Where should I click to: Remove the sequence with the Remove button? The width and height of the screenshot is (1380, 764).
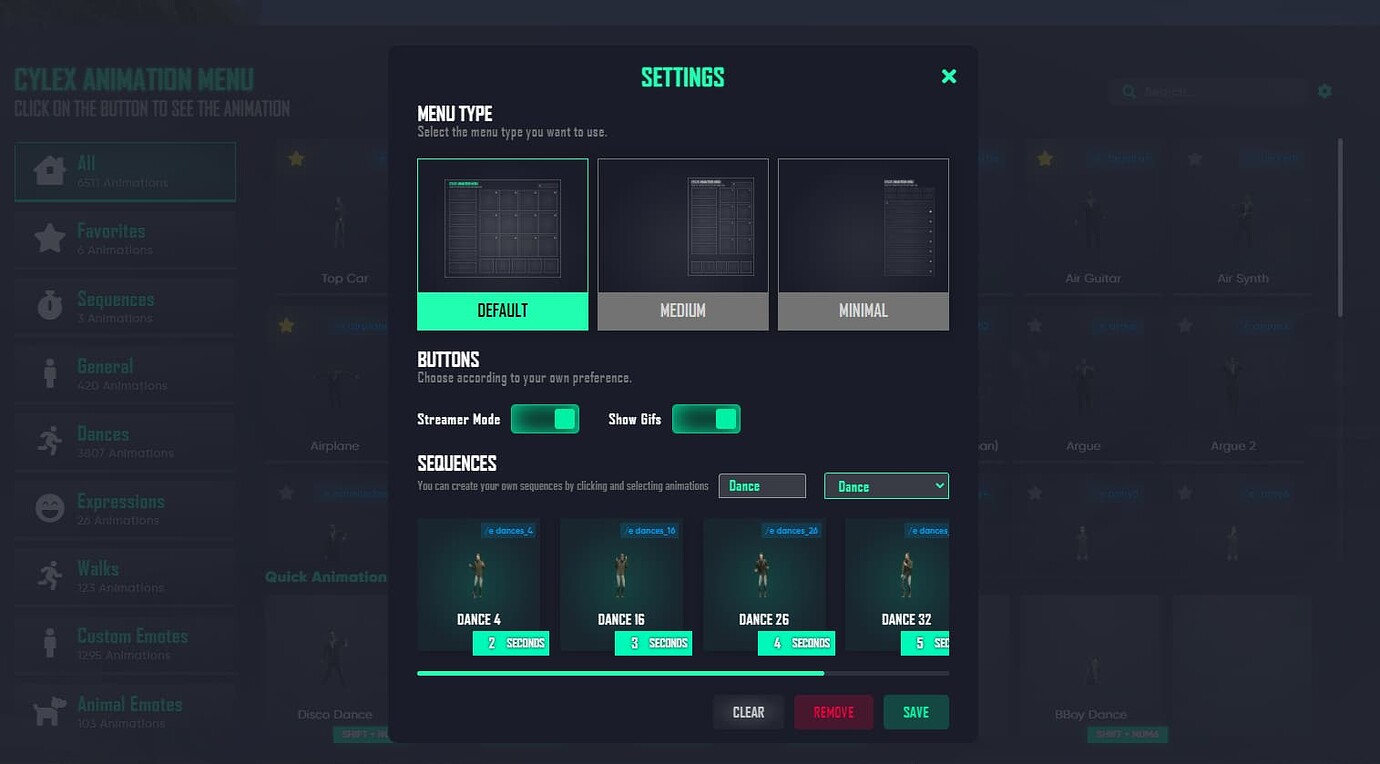click(834, 712)
